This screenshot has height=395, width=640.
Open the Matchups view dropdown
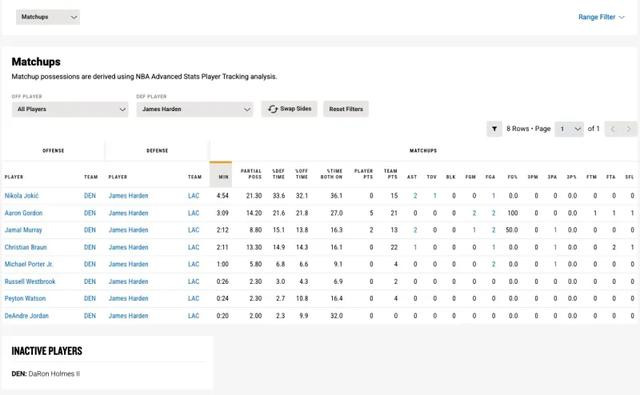[x=48, y=17]
